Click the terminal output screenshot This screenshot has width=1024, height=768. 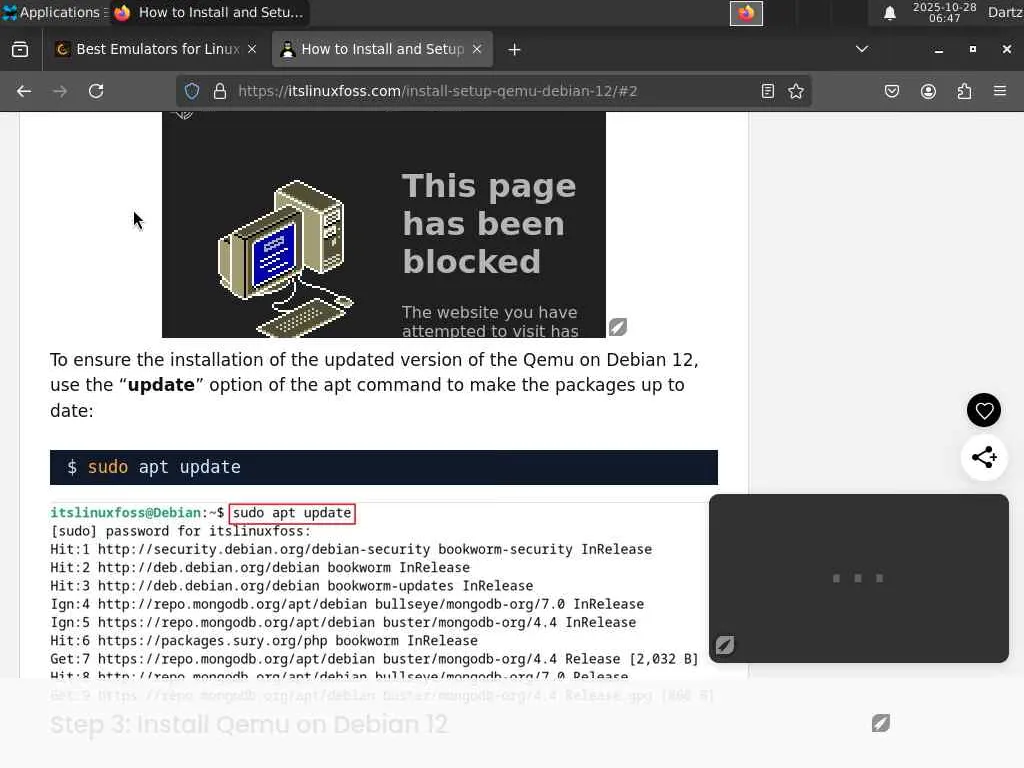coord(382,591)
